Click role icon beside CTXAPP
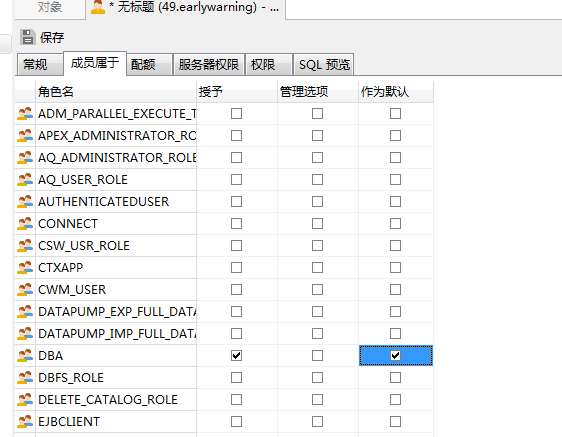Screen dimensions: 562x437 (25, 267)
